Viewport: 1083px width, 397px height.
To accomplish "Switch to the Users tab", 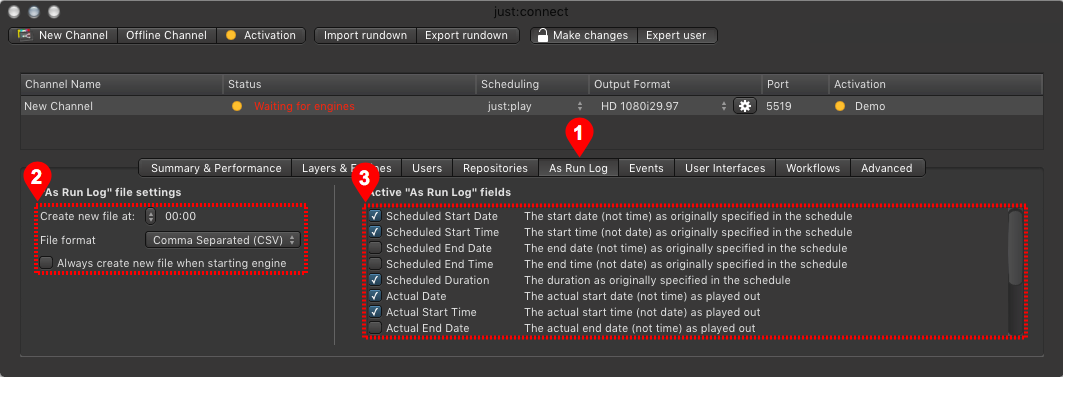I will [427, 168].
